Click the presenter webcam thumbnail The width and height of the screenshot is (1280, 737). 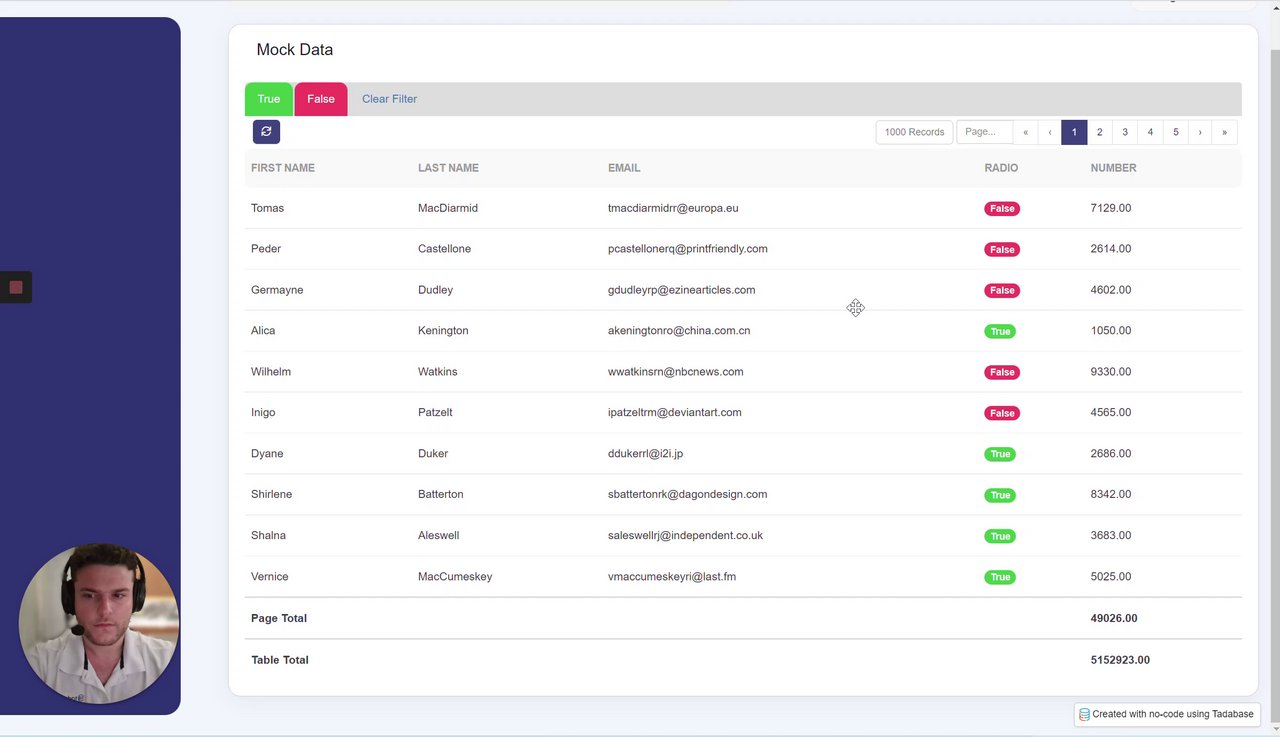pyautogui.click(x=99, y=624)
